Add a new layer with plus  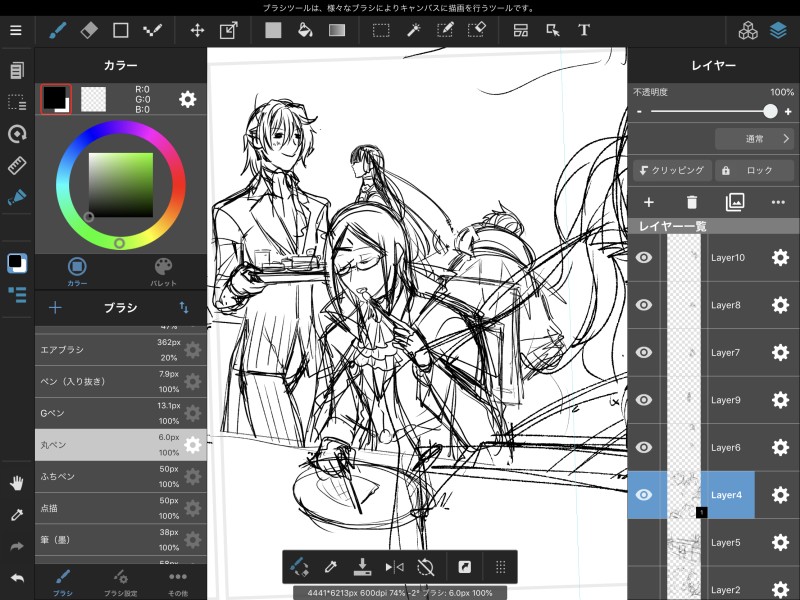pos(648,203)
